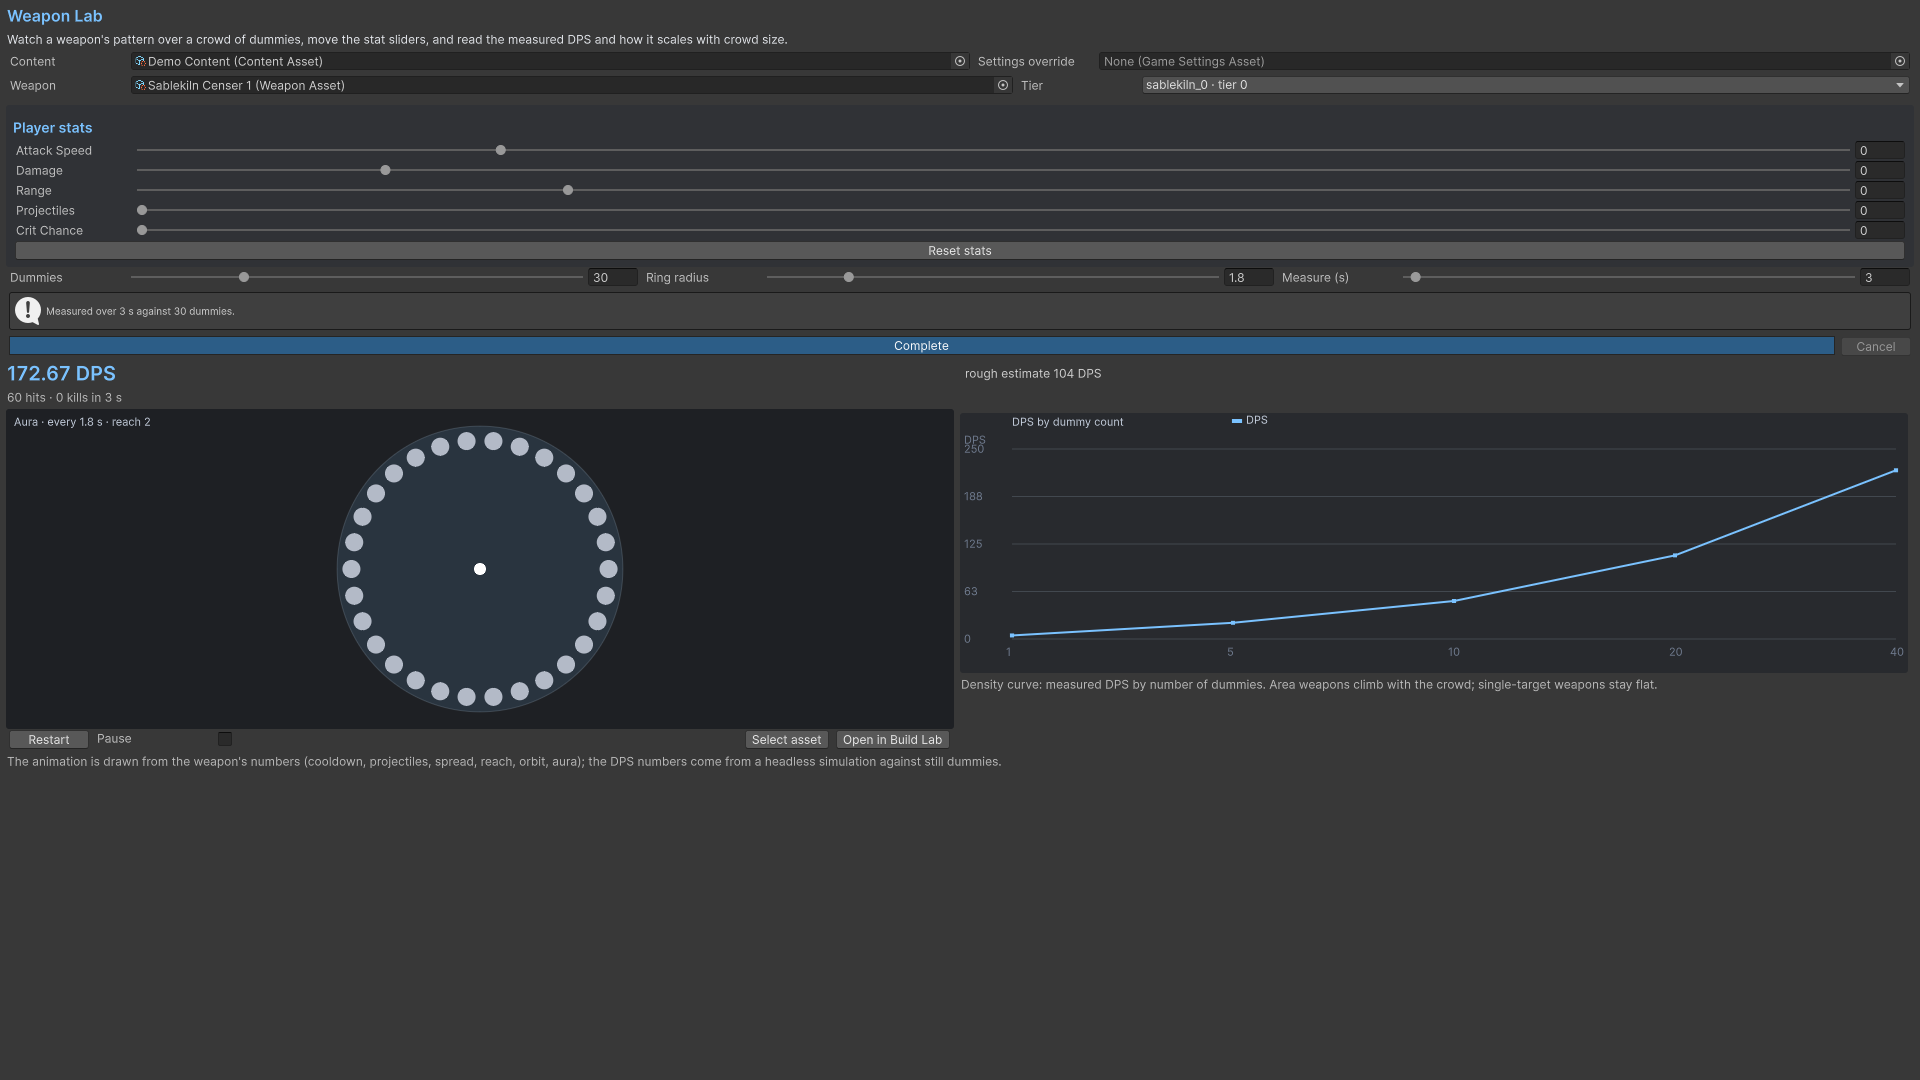Click the Attack Speed value field
1920x1080 pixels.
coord(1879,151)
